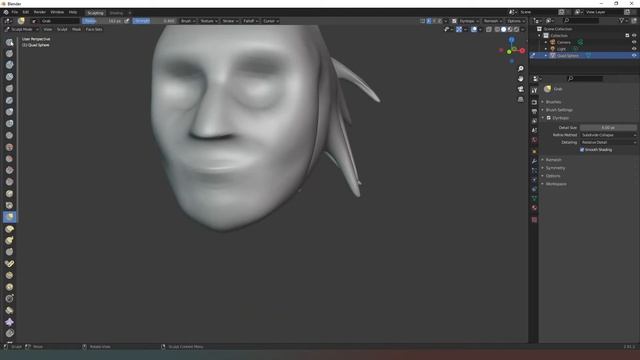Image resolution: width=640 pixels, height=360 pixels.
Task: Toggle visibility eye for Light
Action: (x=634, y=49)
